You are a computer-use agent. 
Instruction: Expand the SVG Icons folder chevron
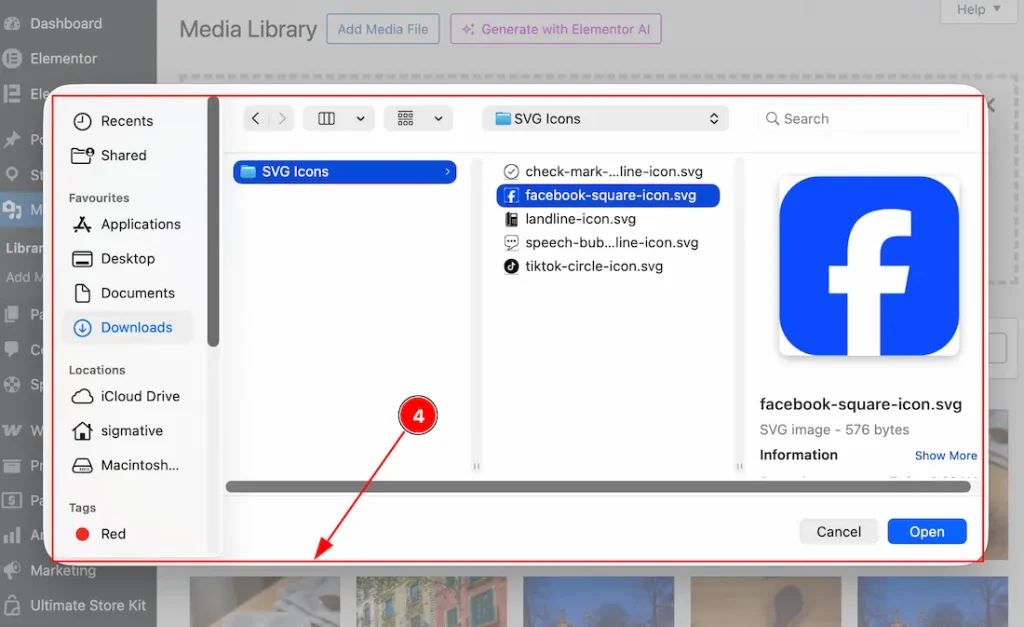pyautogui.click(x=447, y=172)
